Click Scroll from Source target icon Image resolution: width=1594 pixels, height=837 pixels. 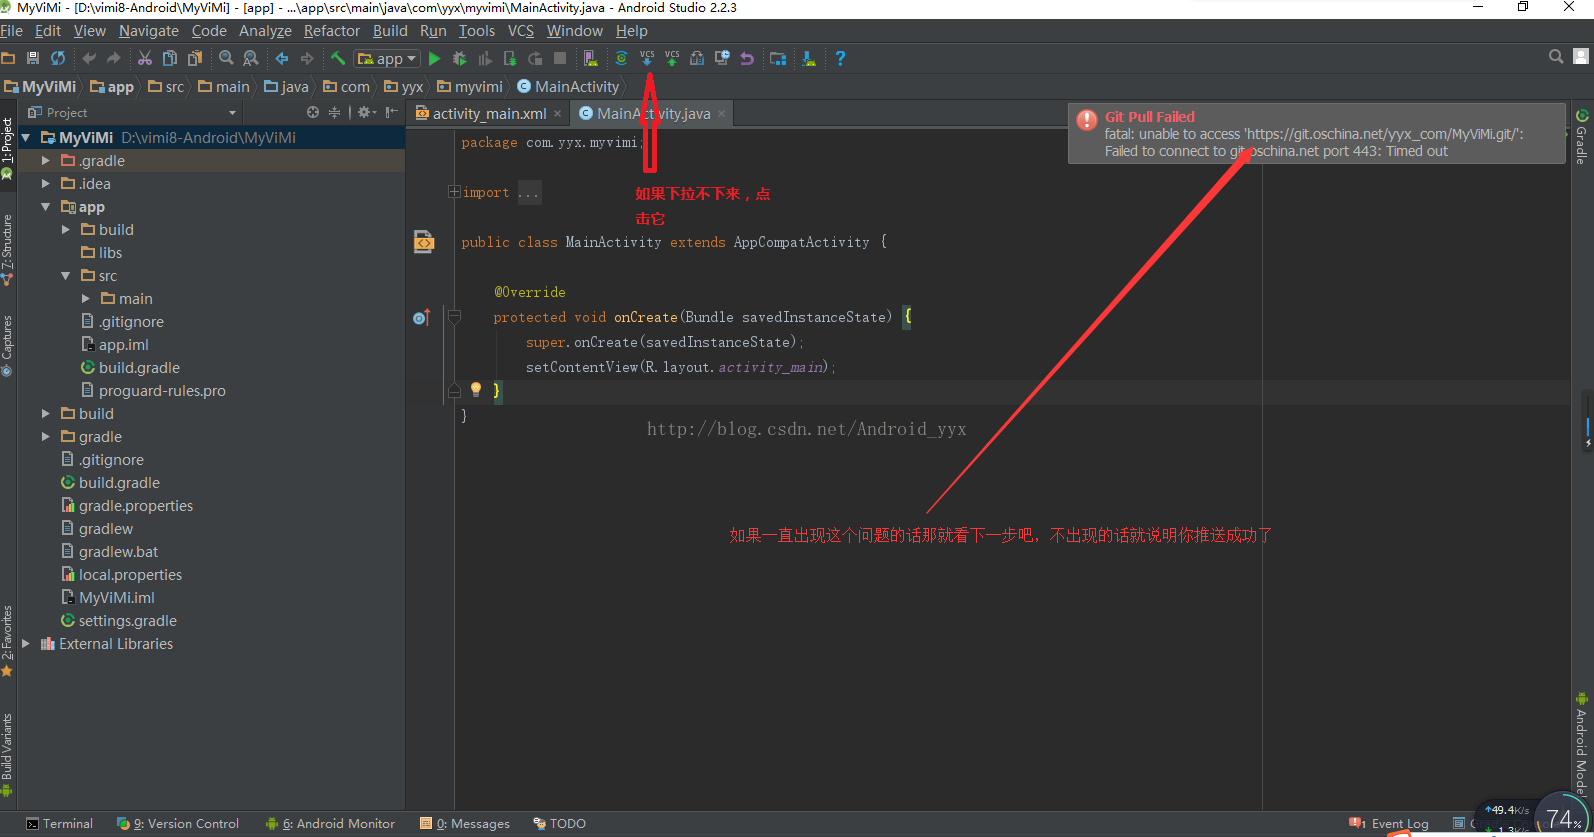[313, 112]
